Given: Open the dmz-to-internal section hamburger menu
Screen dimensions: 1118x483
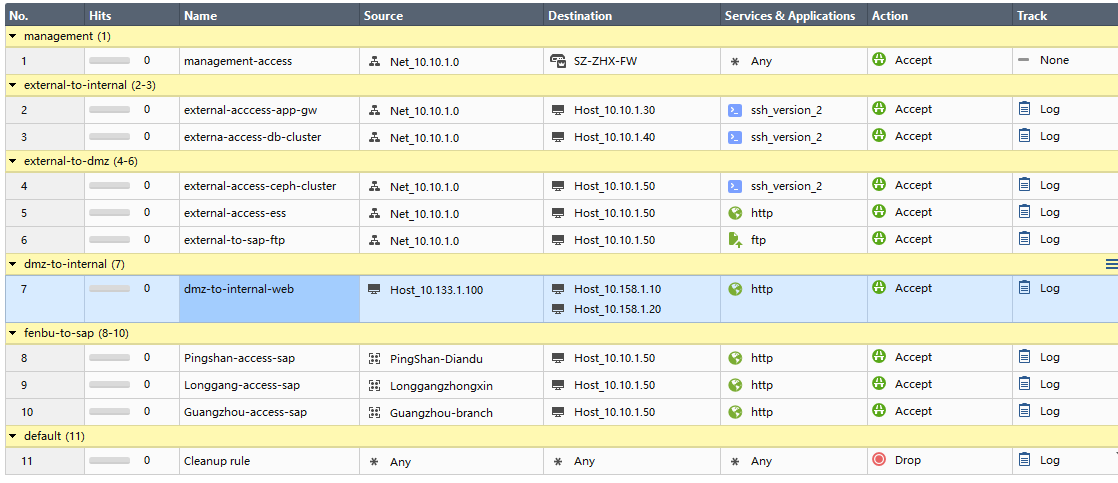Looking at the screenshot, I should [x=1111, y=264].
